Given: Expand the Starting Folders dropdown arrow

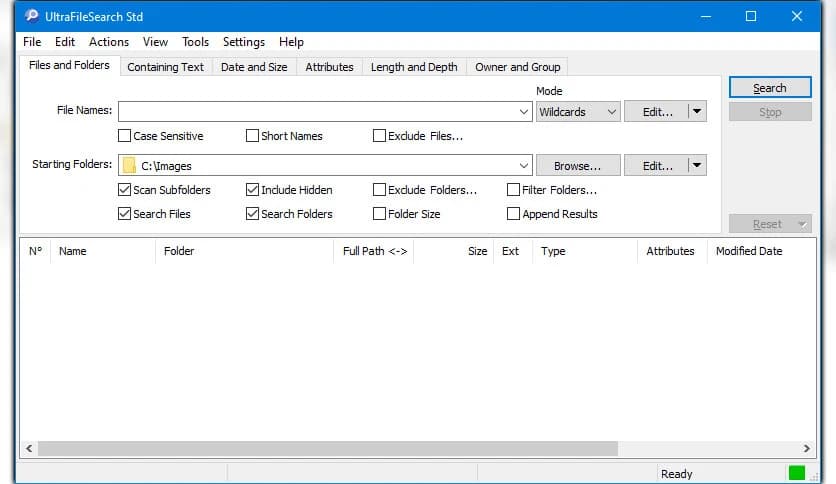Looking at the screenshot, I should (x=524, y=166).
